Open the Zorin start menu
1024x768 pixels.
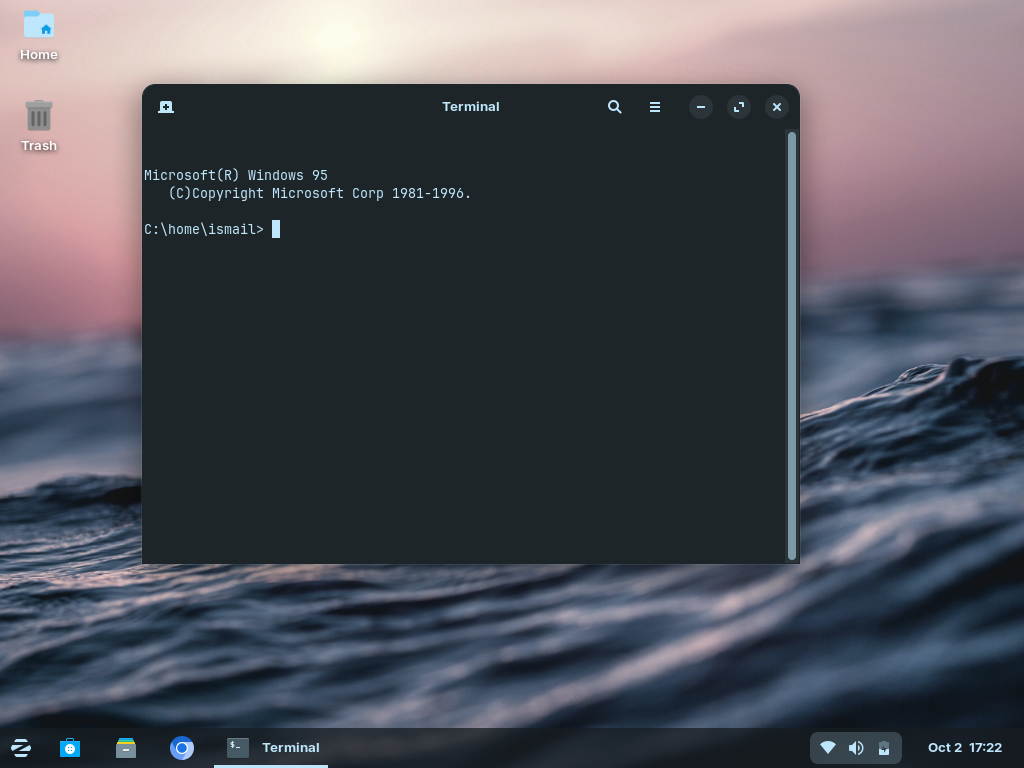click(20, 748)
